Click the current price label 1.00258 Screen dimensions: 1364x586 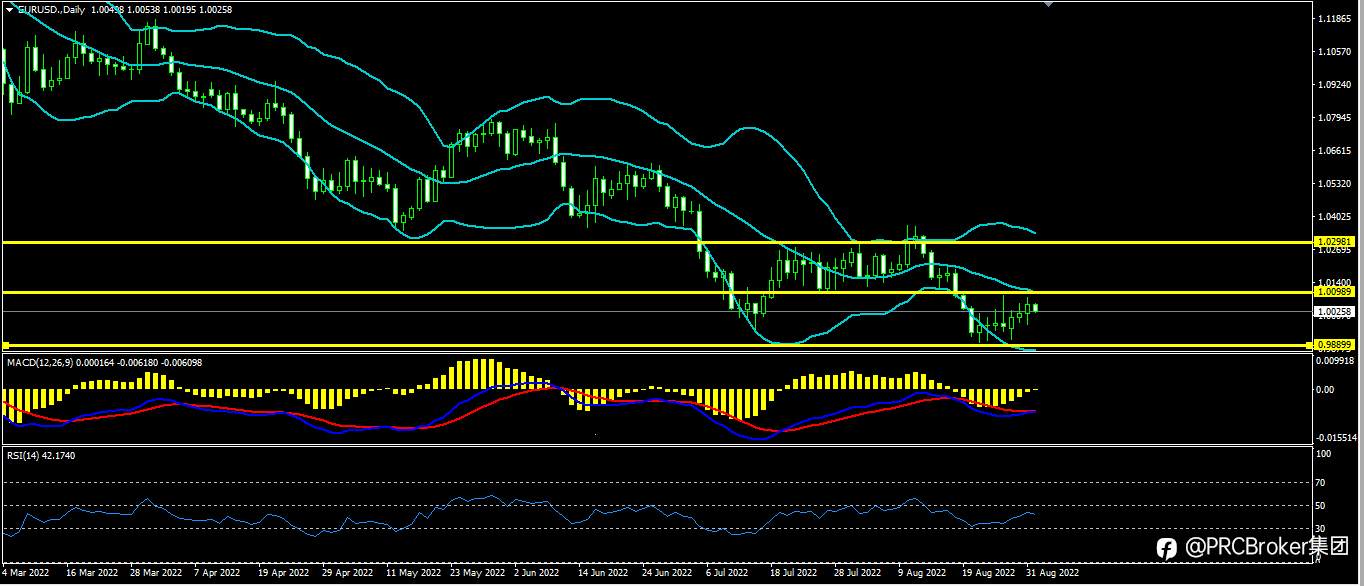(x=1336, y=312)
